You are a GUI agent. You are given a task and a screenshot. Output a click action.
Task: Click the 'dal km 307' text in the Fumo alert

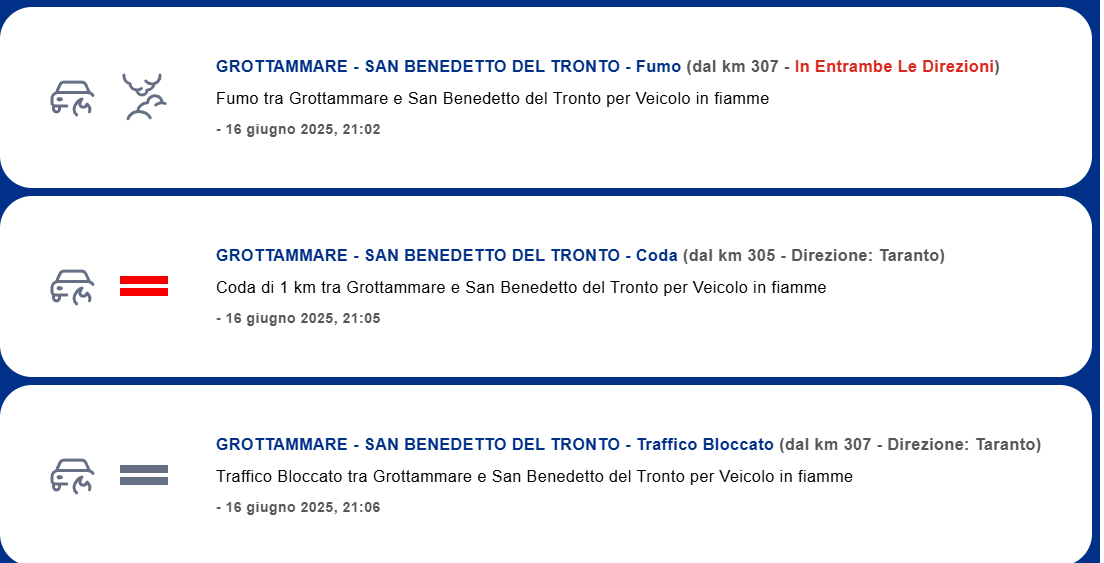coord(736,67)
